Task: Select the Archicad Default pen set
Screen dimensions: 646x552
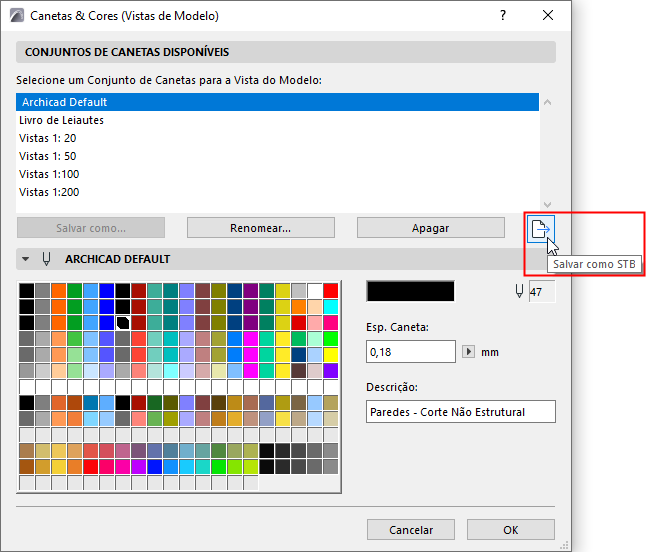Action: coord(277,102)
